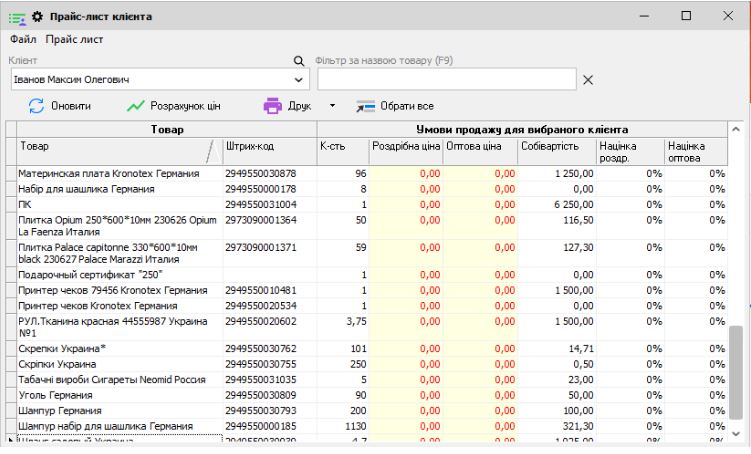This screenshot has height=454, width=751.
Task: Click the Обрати все select-all icon
Action: point(364,105)
